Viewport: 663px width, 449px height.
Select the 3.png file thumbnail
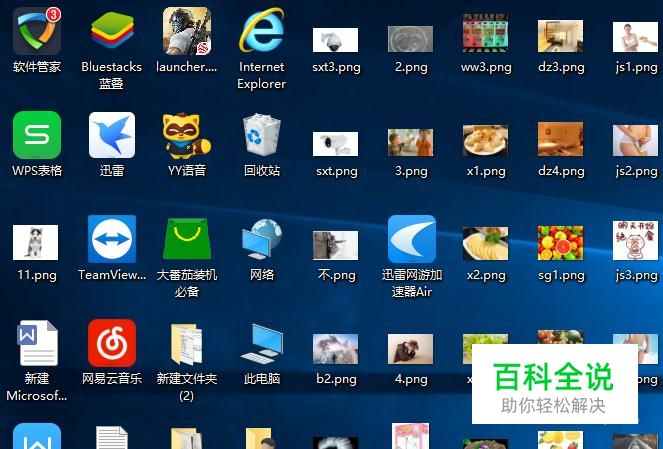click(411, 142)
